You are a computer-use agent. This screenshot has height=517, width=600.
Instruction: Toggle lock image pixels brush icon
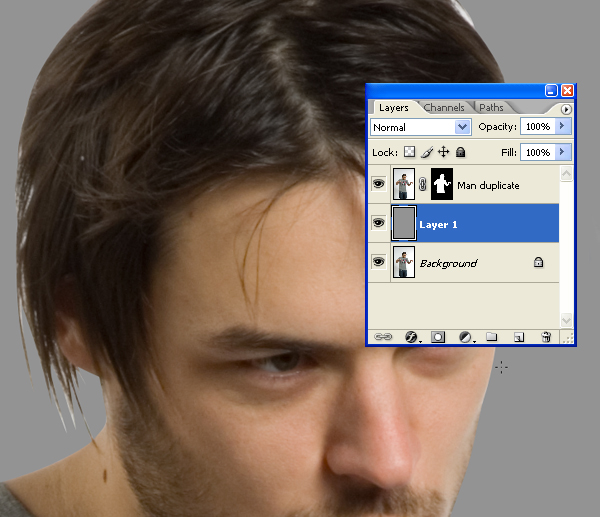pyautogui.click(x=427, y=152)
